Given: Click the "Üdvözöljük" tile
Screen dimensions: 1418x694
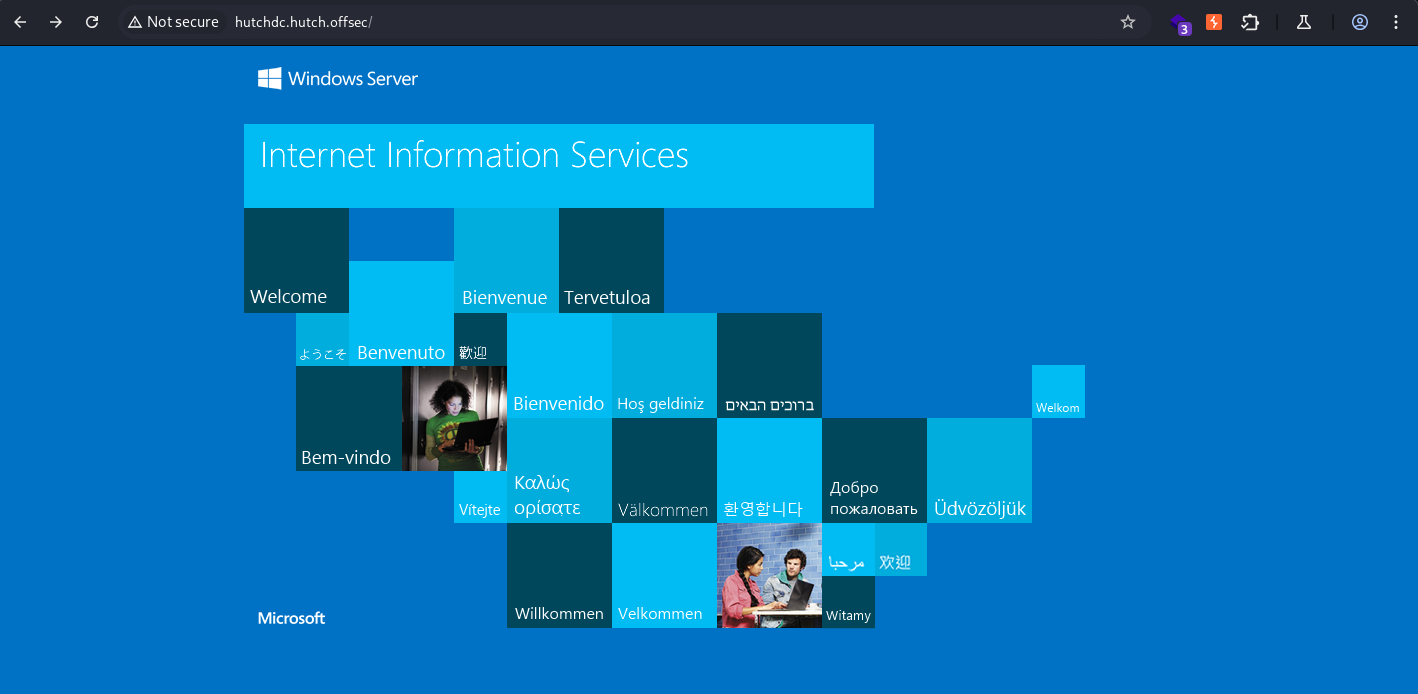Looking at the screenshot, I should [979, 470].
